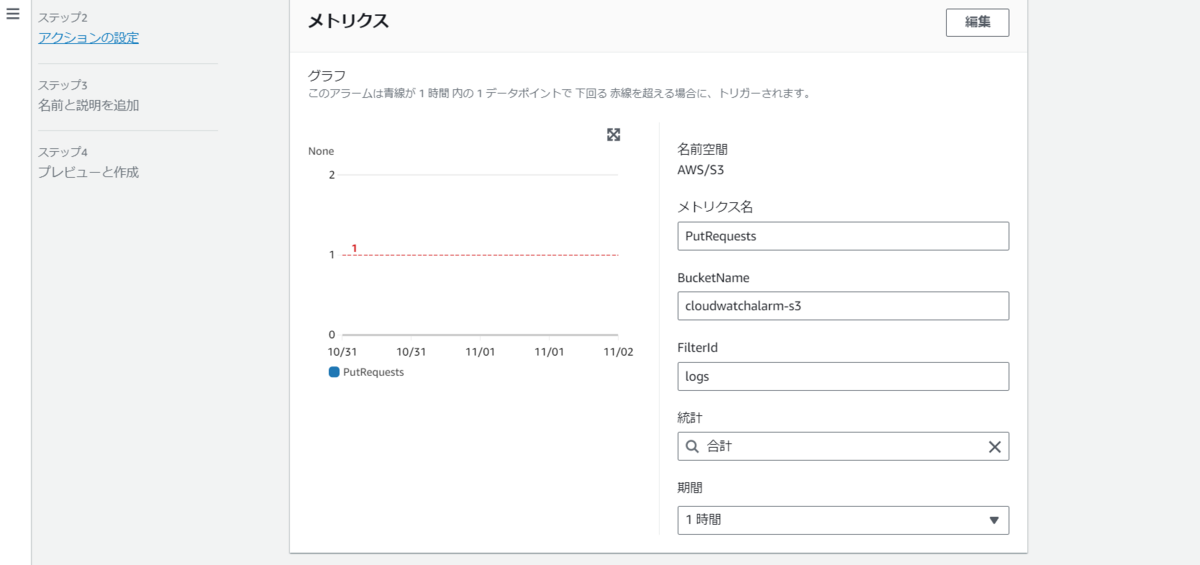Click the red threshold label 1 on graph
The image size is (1200, 565).
[x=354, y=247]
